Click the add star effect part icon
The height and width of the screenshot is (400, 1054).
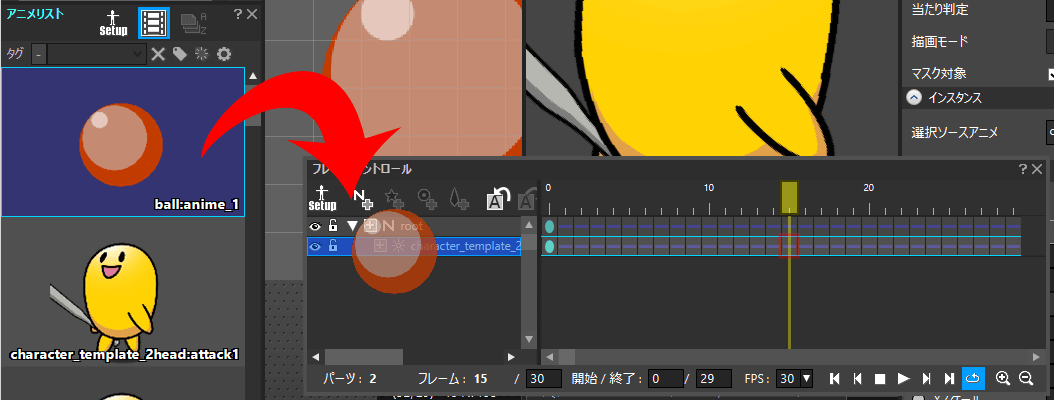(x=394, y=198)
